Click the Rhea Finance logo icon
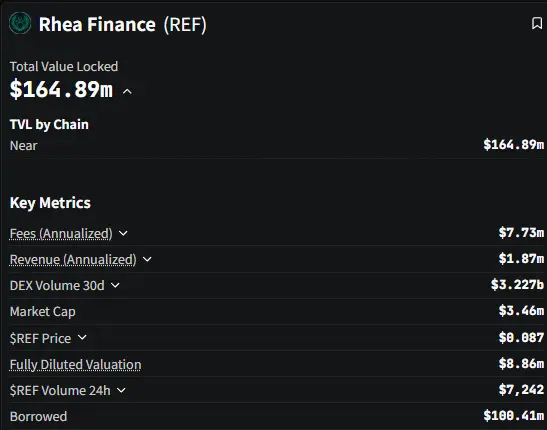This screenshot has width=547, height=430. click(20, 23)
